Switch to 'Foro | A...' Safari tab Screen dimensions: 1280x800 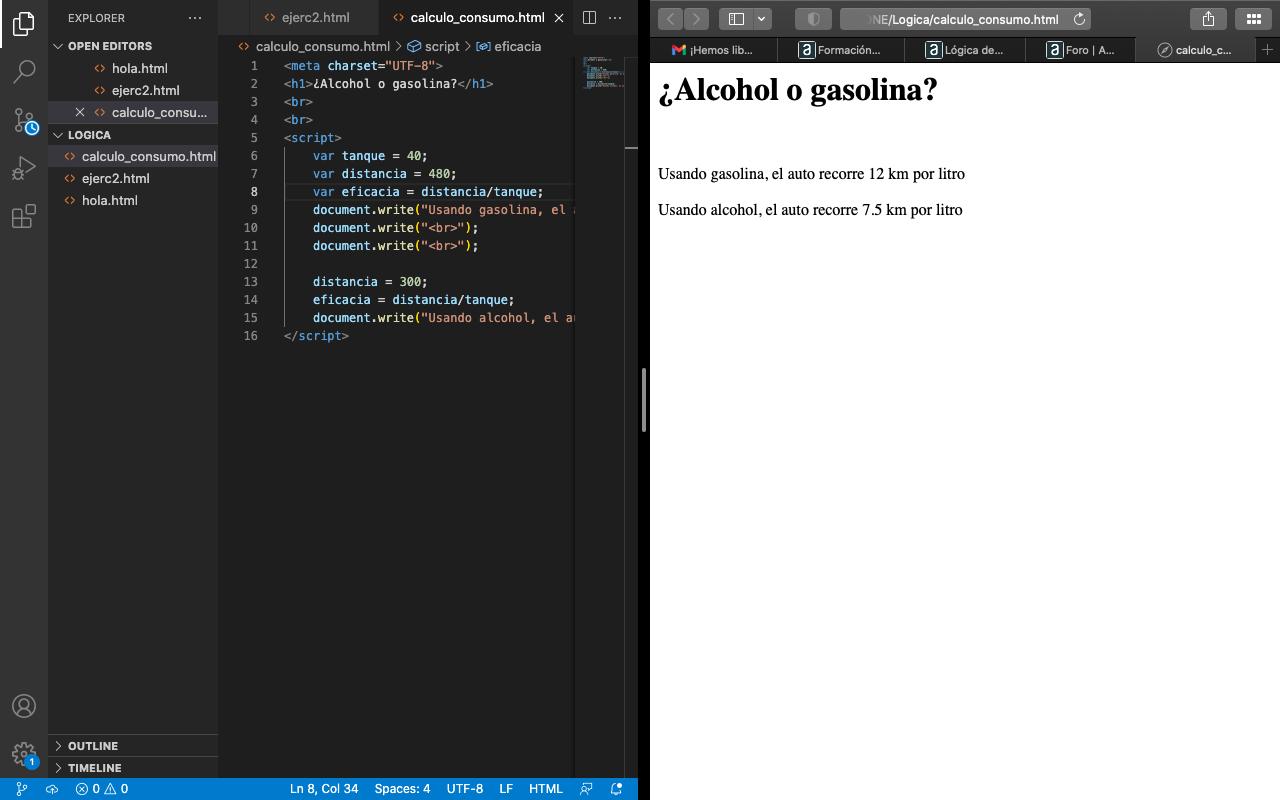click(x=1080, y=50)
